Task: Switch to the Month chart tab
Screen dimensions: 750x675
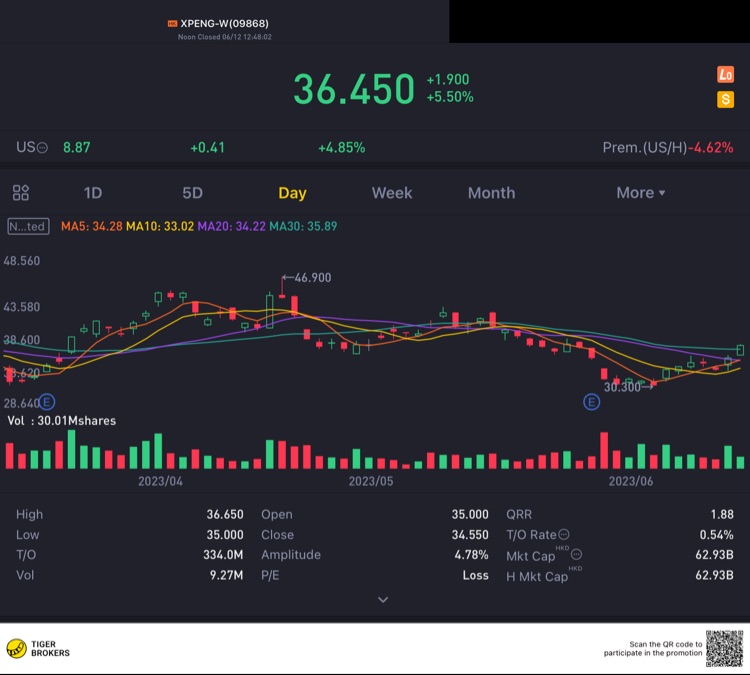Action: (x=491, y=193)
